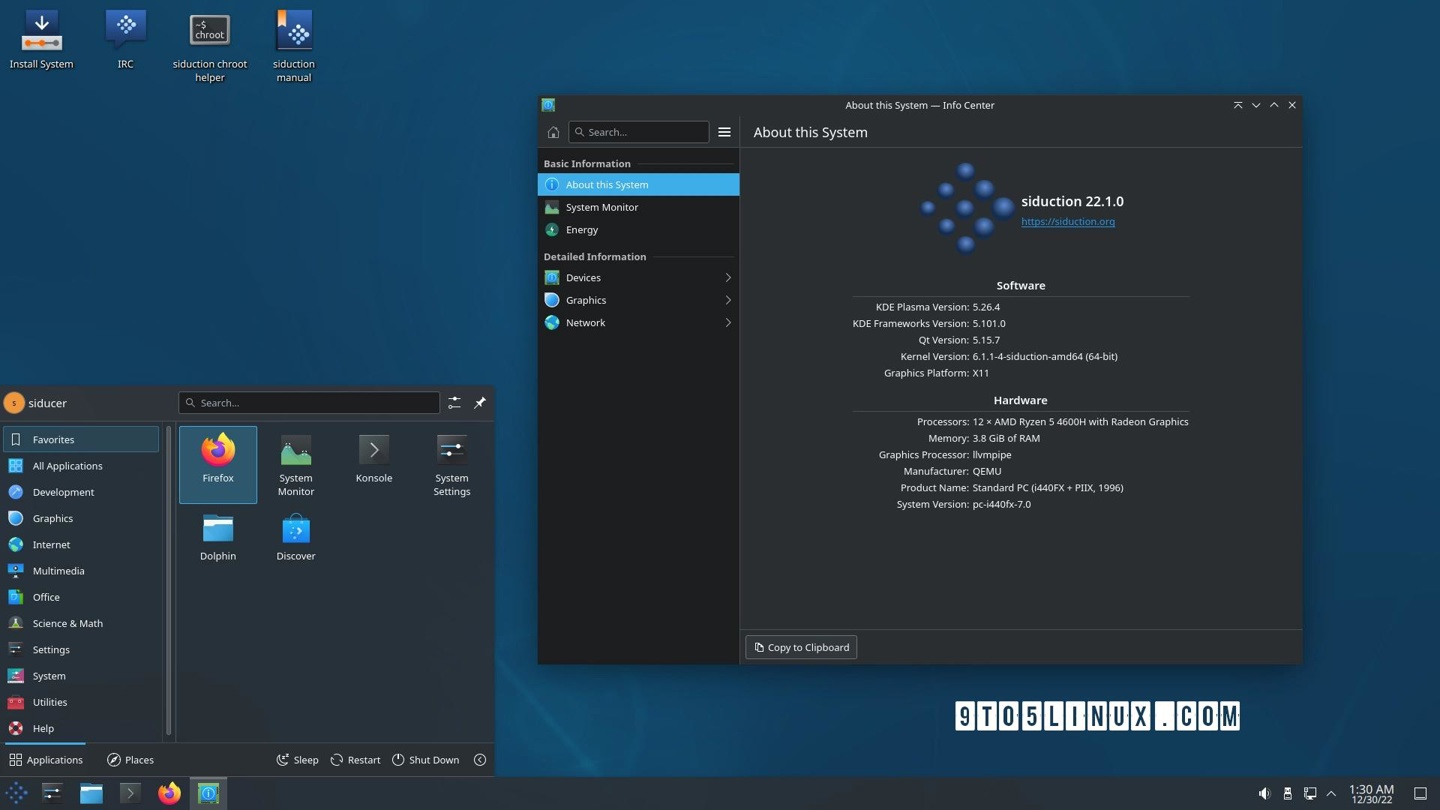Click Firefox icon in taskbar
The image size is (1440, 810).
click(x=169, y=793)
